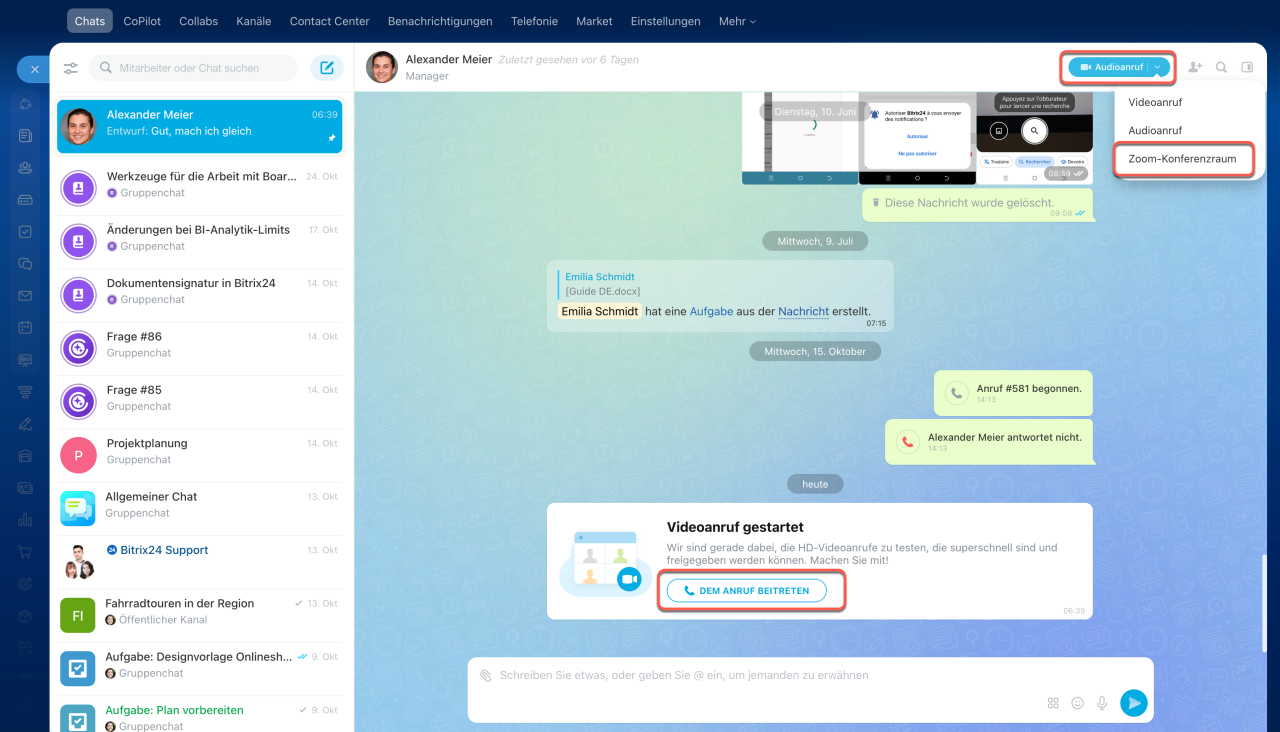Open the Alexander Meier chat in list
1280x732 pixels.
click(200, 126)
